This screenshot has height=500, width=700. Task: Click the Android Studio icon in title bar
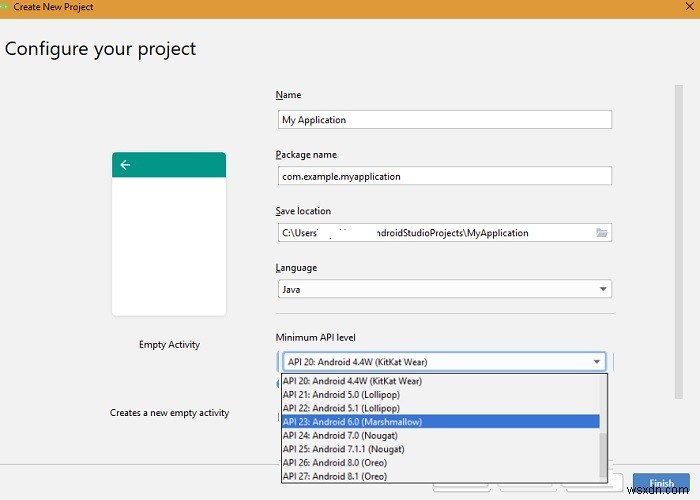click(x=4, y=7)
